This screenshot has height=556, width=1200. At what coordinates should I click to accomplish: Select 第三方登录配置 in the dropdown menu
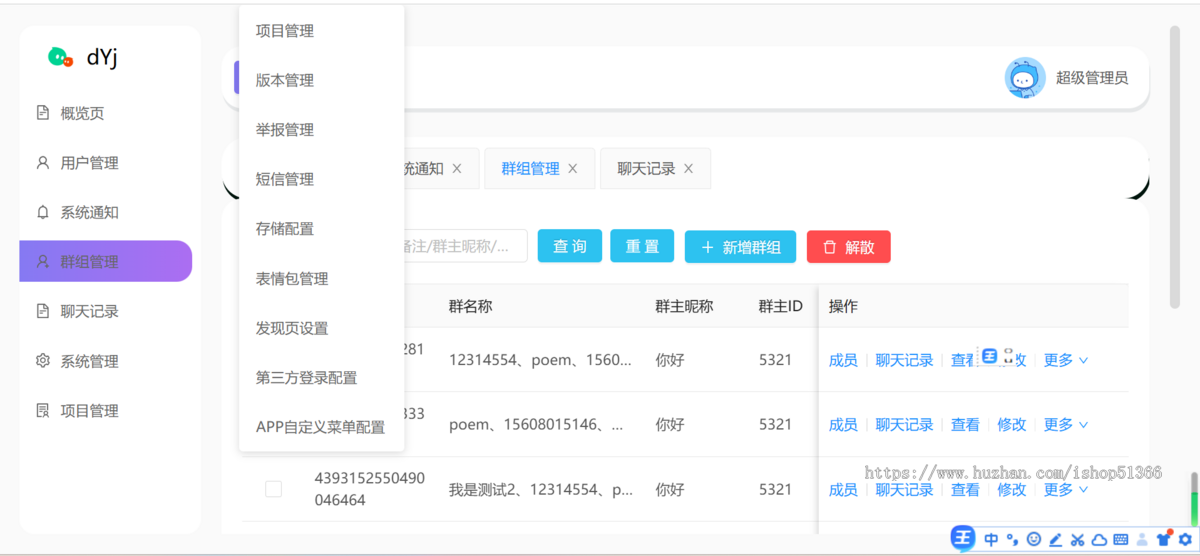pos(322,377)
